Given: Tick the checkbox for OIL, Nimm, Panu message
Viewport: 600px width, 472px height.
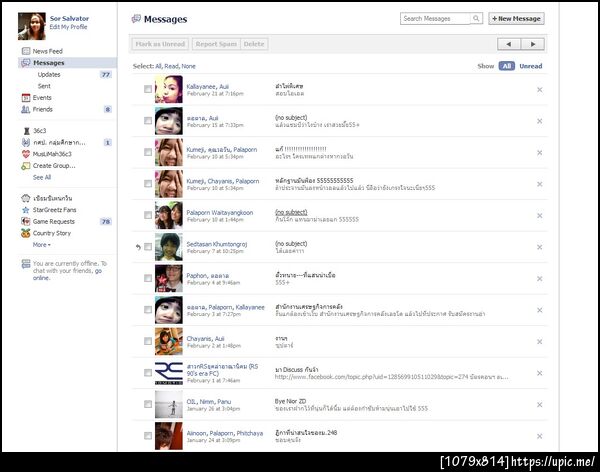Looking at the screenshot, I should 148,404.
